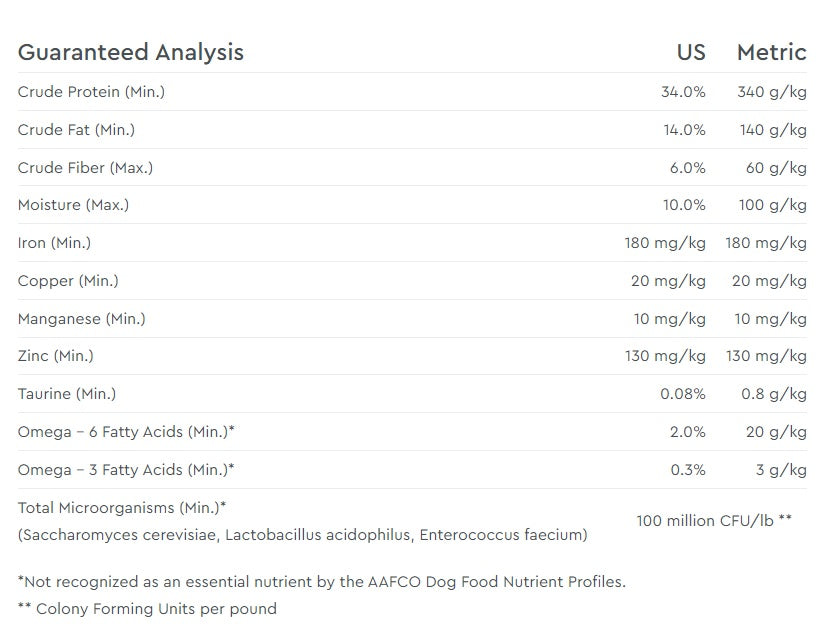
Task: Click the Moisture (Max.) label
Action: tap(73, 205)
